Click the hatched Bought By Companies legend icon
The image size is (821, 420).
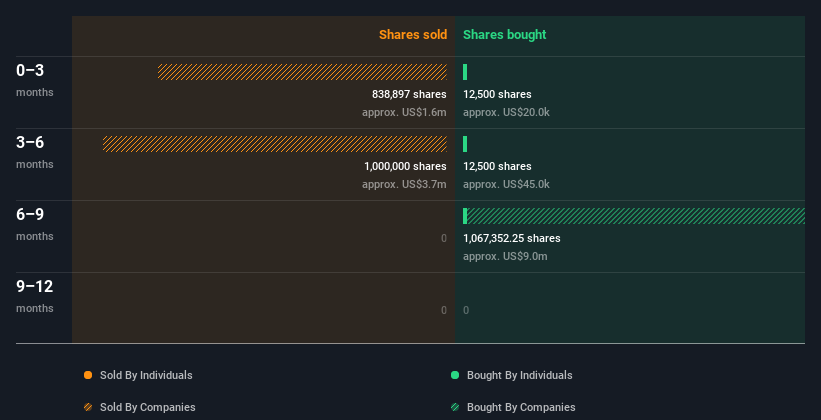(455, 407)
